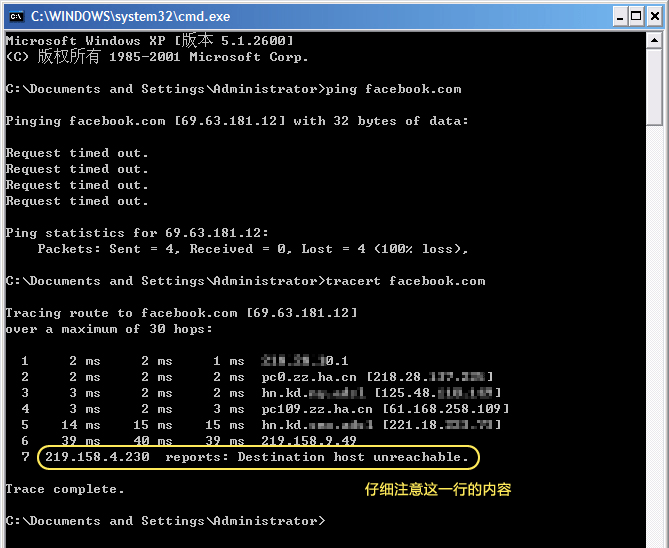Click the 'Pinging facebook.com' output line
The height and width of the screenshot is (548, 669).
(x=237, y=121)
